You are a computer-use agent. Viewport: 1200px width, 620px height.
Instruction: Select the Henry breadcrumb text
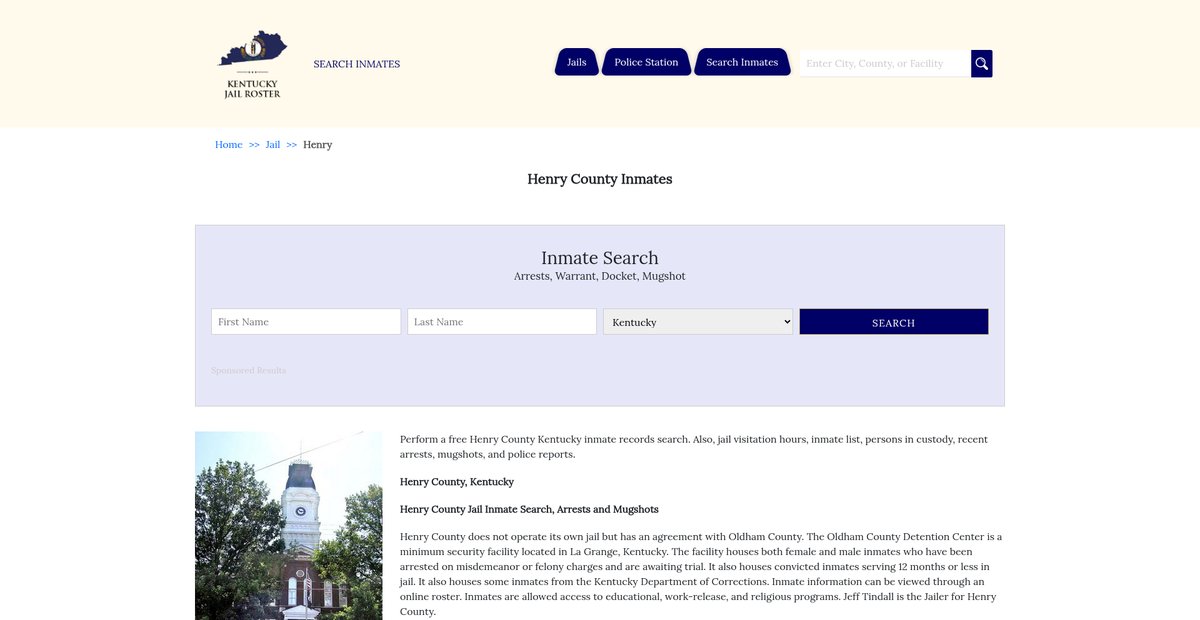tap(318, 145)
